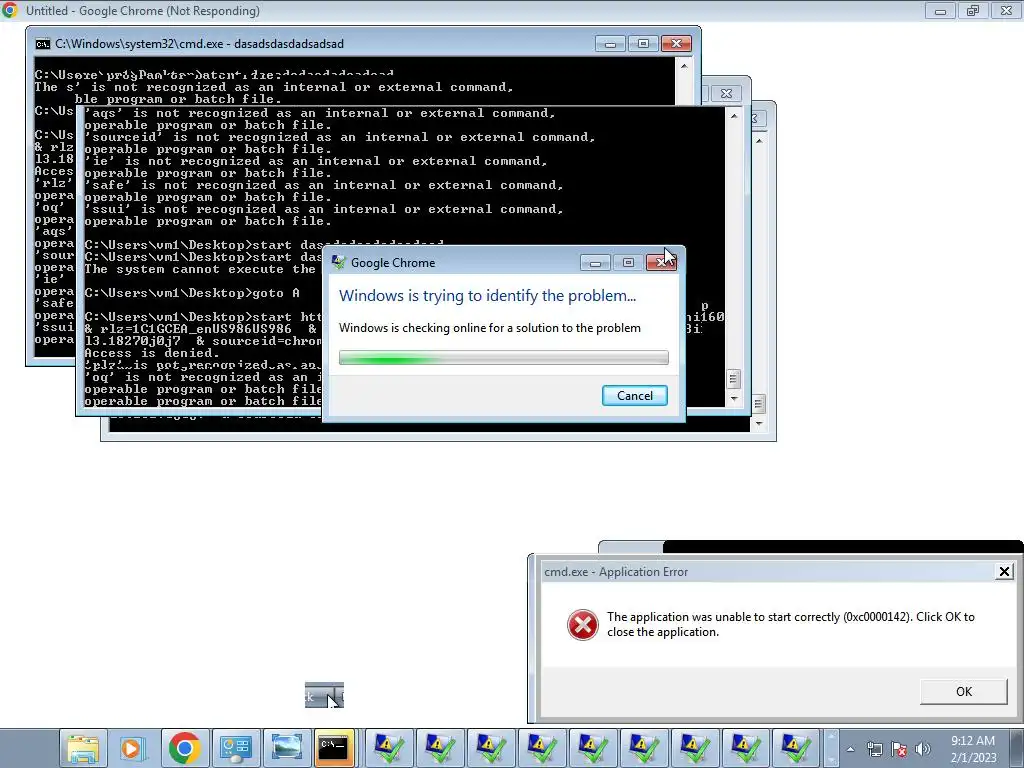Image resolution: width=1024 pixels, height=768 pixels.
Task: Click the red error icon in Application Error
Action: pos(583,625)
